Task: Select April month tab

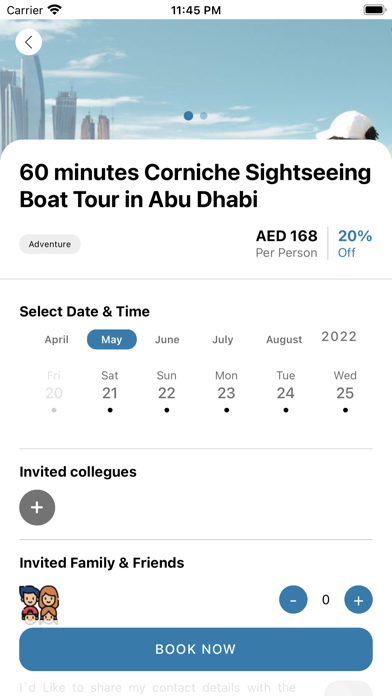Action: pyautogui.click(x=56, y=340)
